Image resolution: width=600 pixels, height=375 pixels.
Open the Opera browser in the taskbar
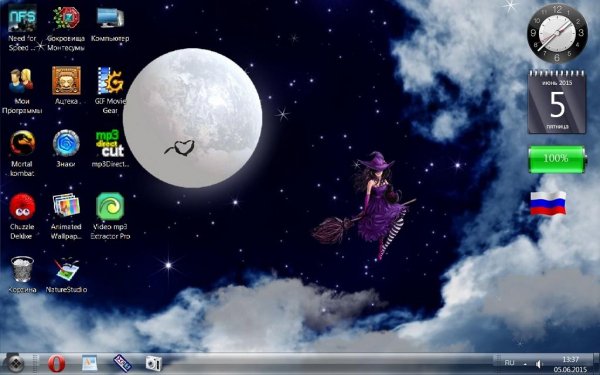click(x=57, y=363)
